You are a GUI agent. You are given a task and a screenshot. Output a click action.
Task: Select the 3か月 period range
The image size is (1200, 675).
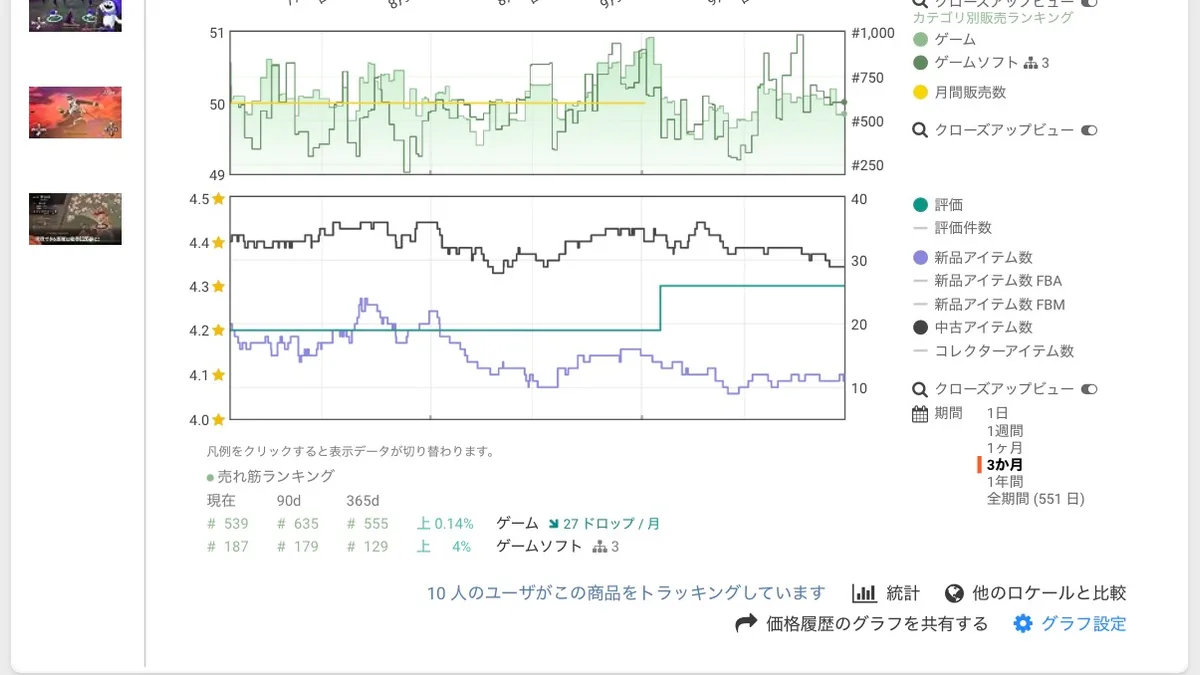[x=1005, y=465]
